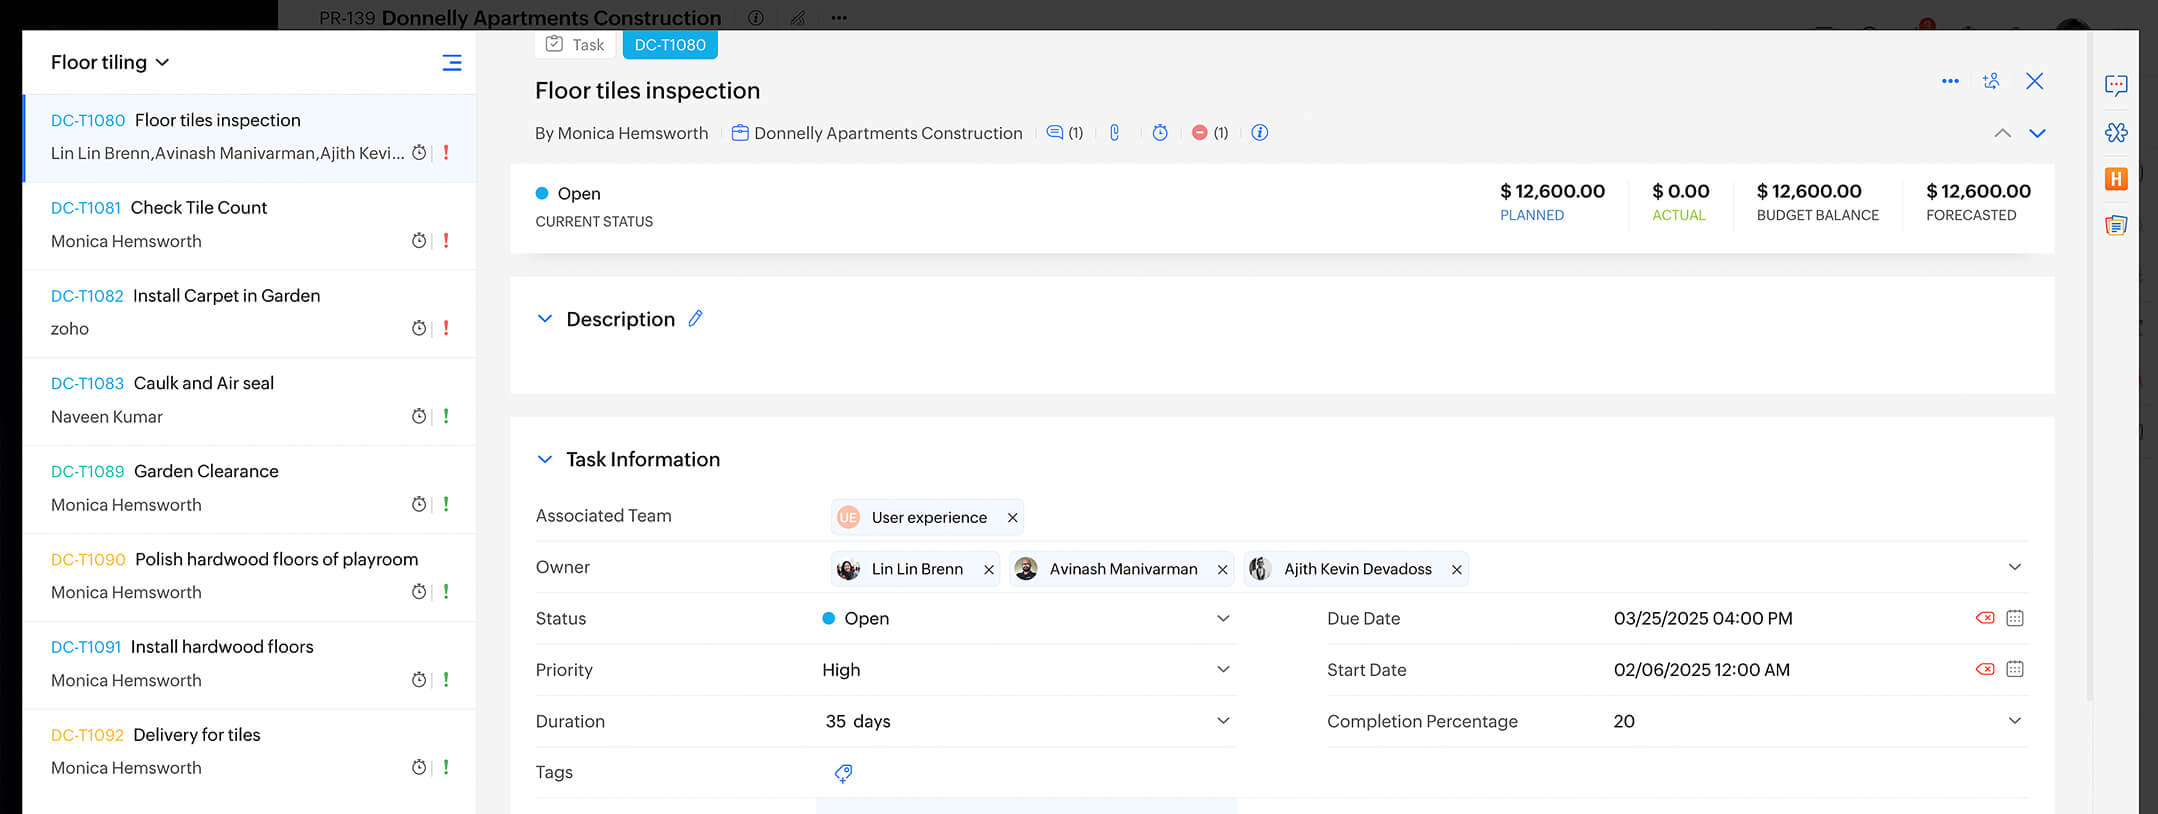This screenshot has height=814, width=2158.
Task: Open the Due Date calendar picker
Action: [x=2014, y=618]
